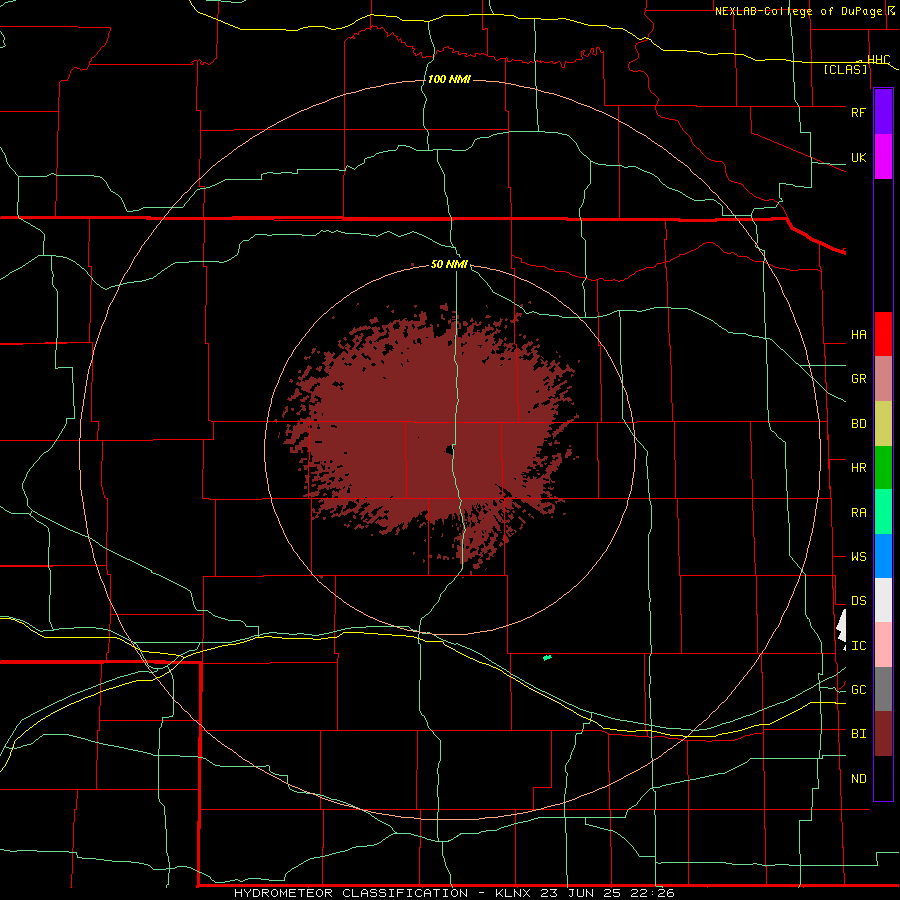Click the small green rain echo on map
Image resolution: width=900 pixels, height=900 pixels.
tap(547, 657)
